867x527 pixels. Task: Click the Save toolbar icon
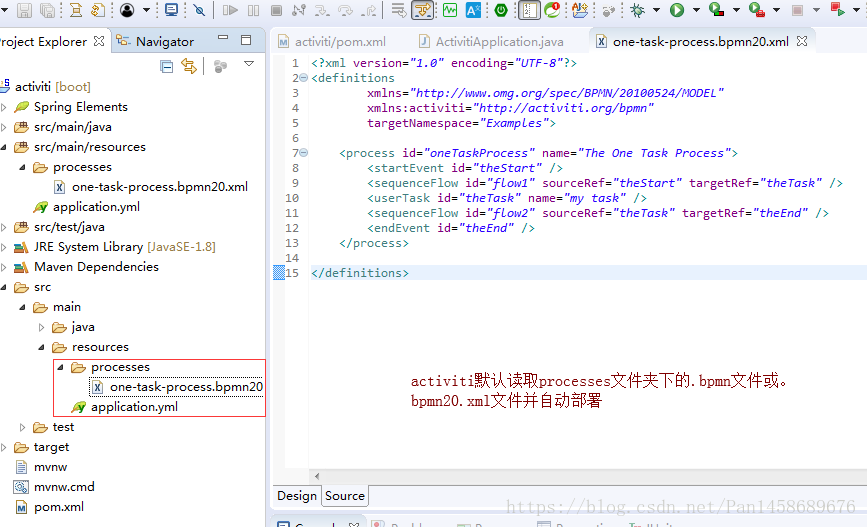[x=24, y=10]
